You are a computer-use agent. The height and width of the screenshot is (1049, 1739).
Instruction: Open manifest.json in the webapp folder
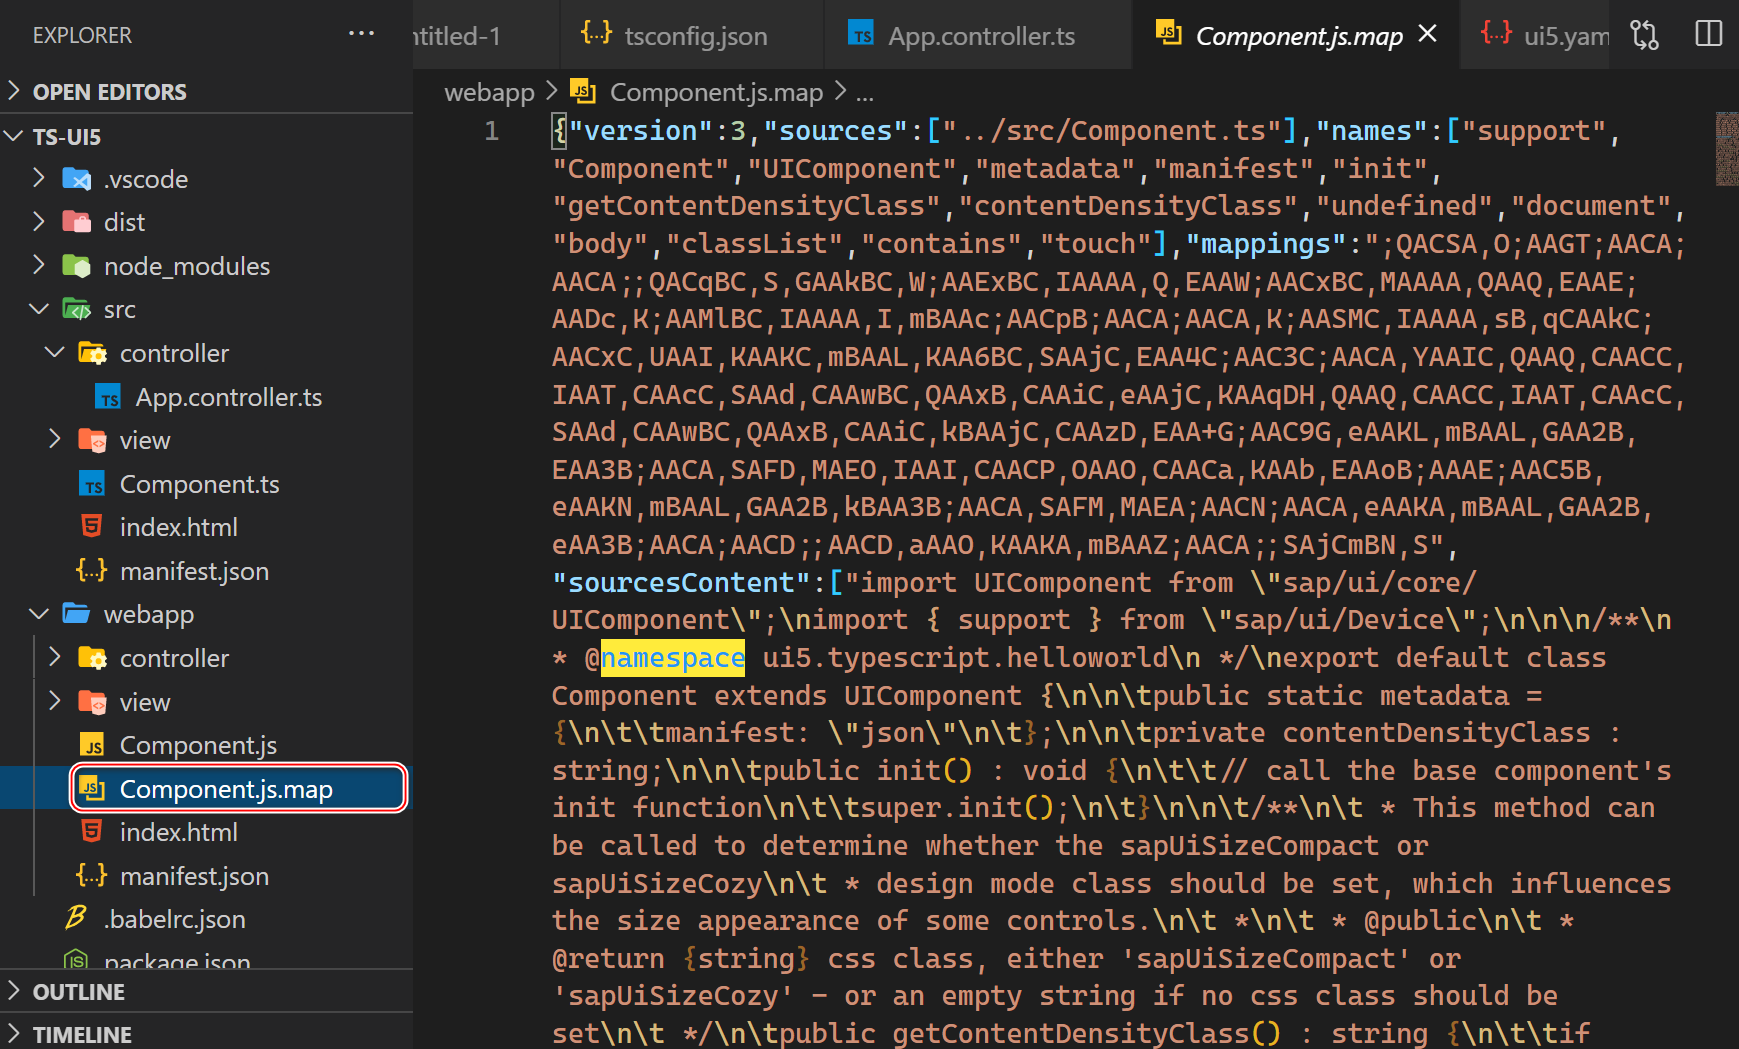tap(206, 876)
